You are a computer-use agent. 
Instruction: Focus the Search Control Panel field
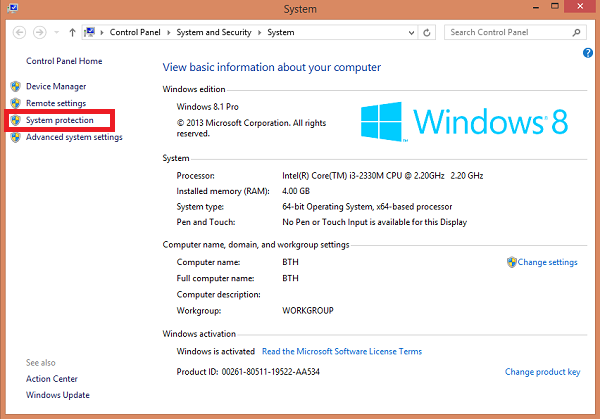[x=509, y=33]
